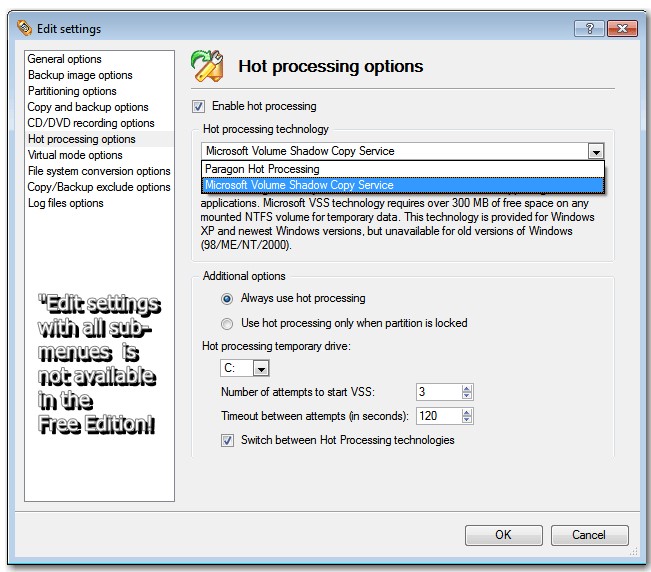Screen dimensions: 651x572
Task: Click the timeout between attempts field
Action: point(439,416)
